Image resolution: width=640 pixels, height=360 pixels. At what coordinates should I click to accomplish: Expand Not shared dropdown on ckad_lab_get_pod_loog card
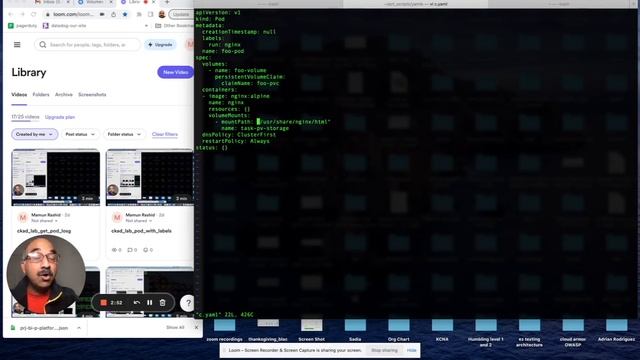click(x=44, y=221)
